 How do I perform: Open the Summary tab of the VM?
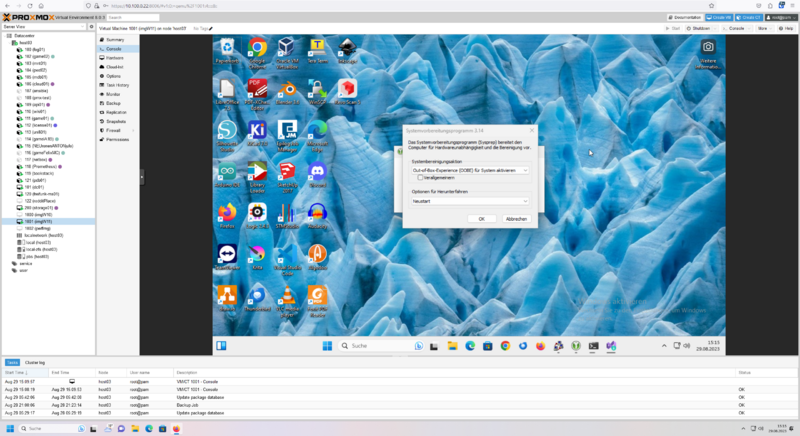(115, 40)
